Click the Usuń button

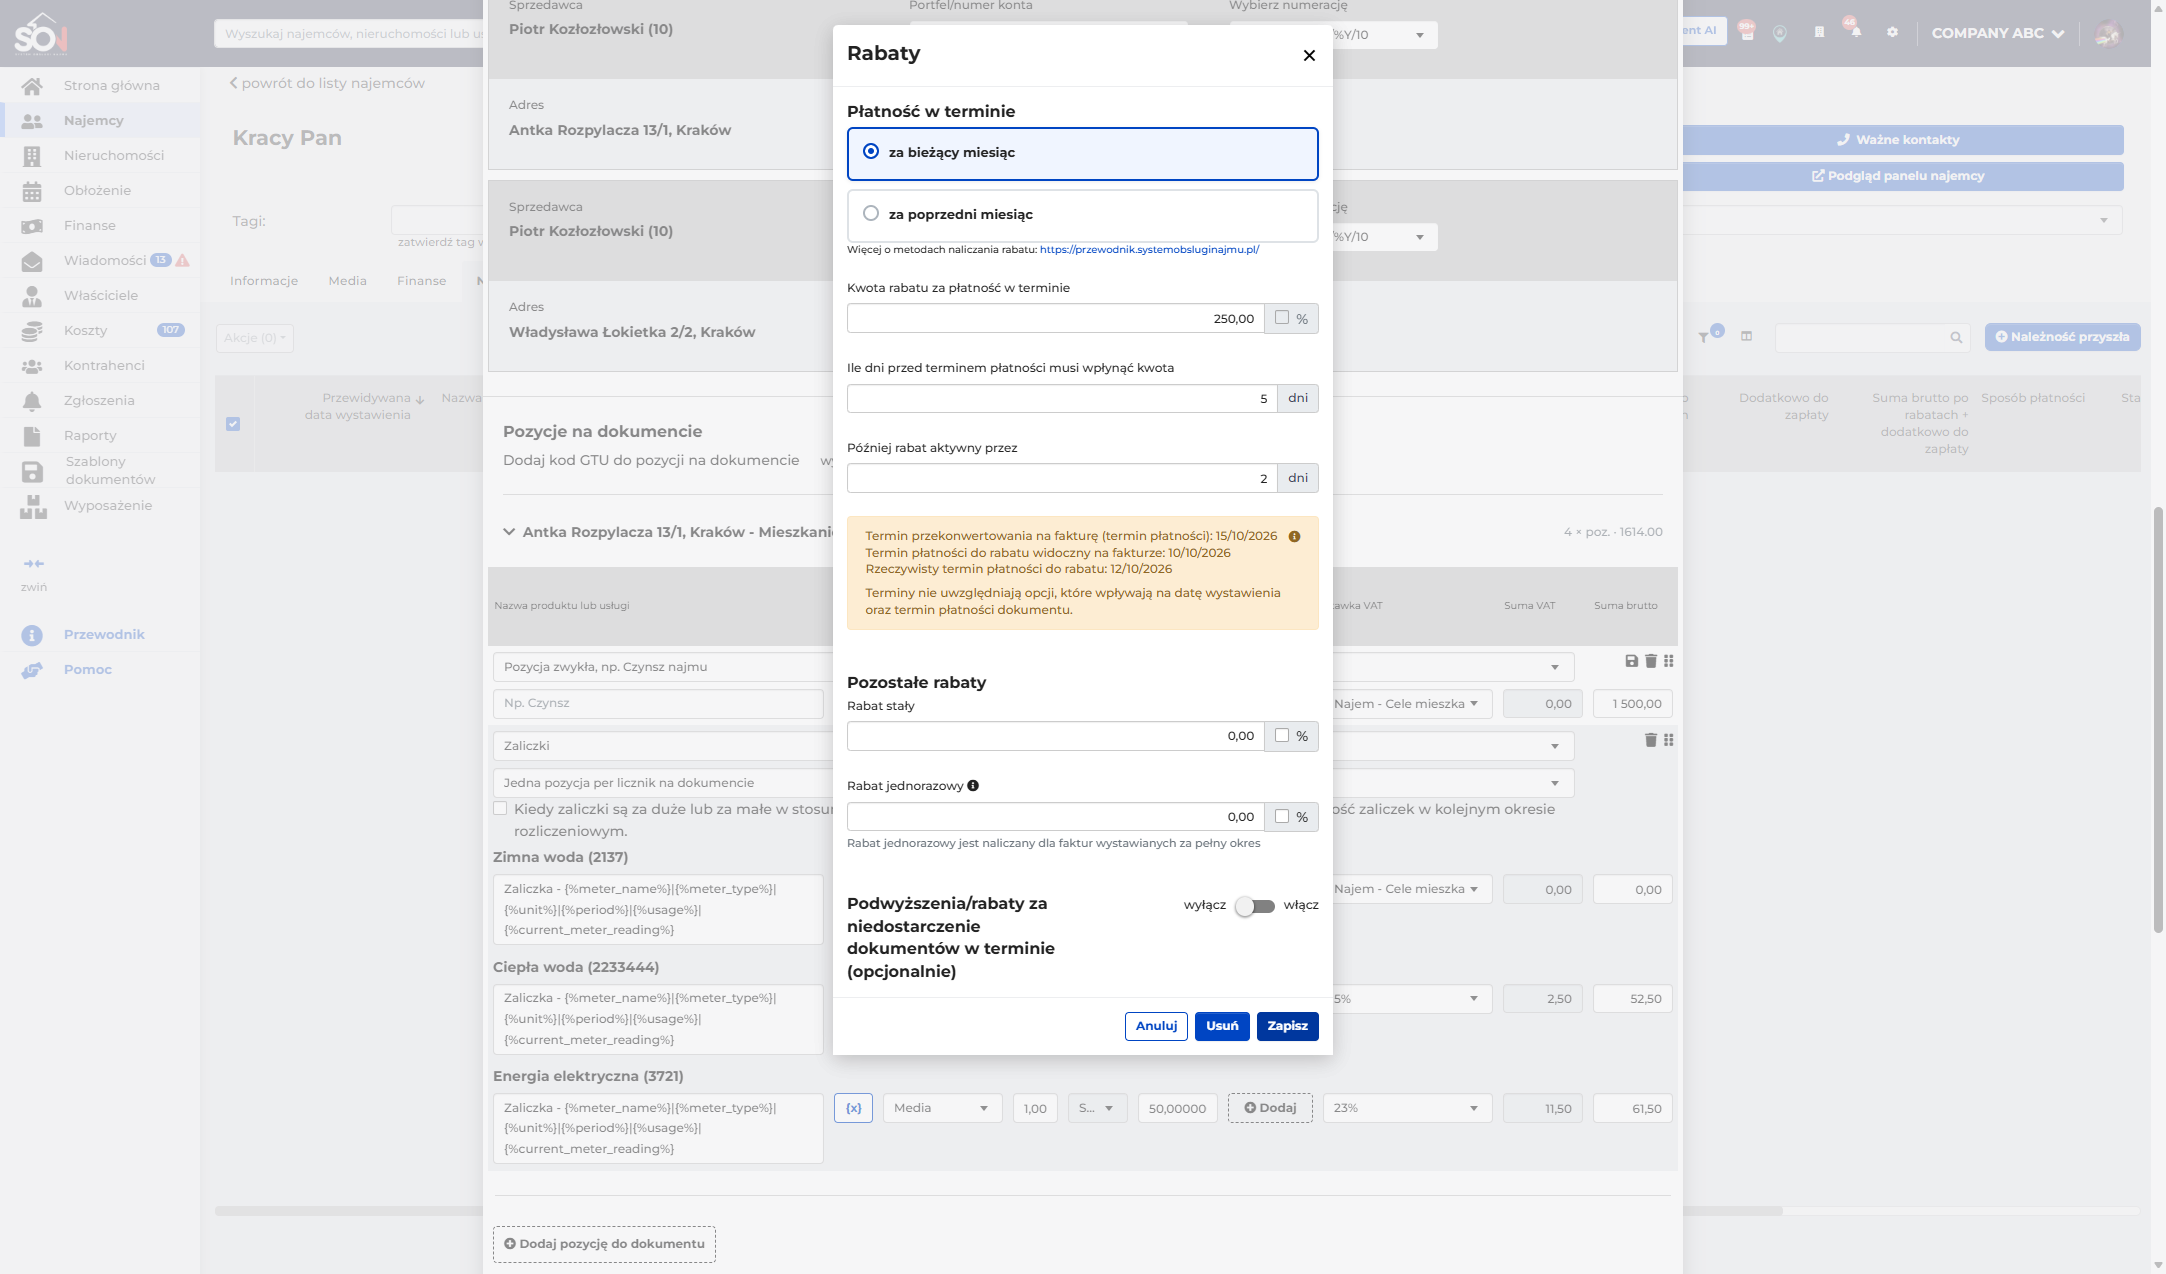(x=1222, y=1026)
